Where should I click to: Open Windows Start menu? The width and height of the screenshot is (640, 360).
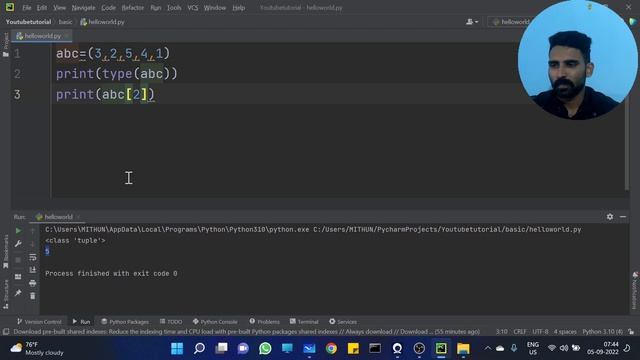click(177, 349)
